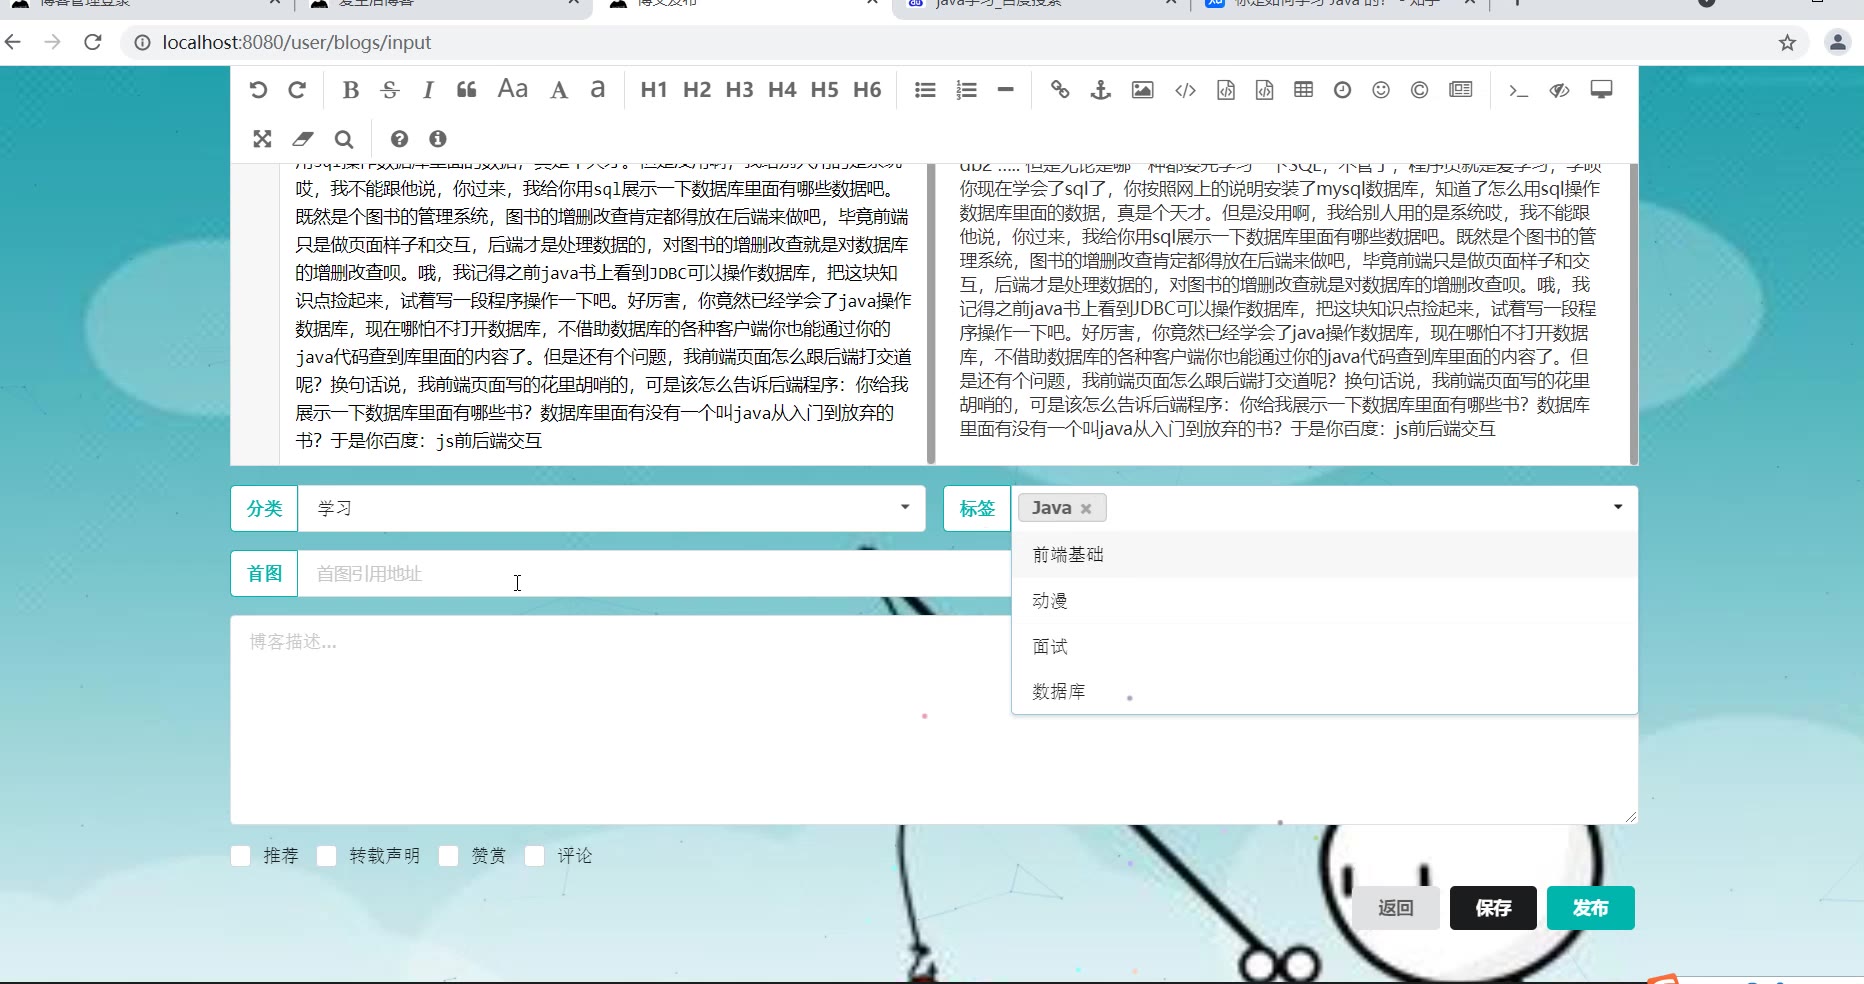This screenshot has width=1864, height=984.
Task: Enable the 推荐 checkbox
Action: 240,856
